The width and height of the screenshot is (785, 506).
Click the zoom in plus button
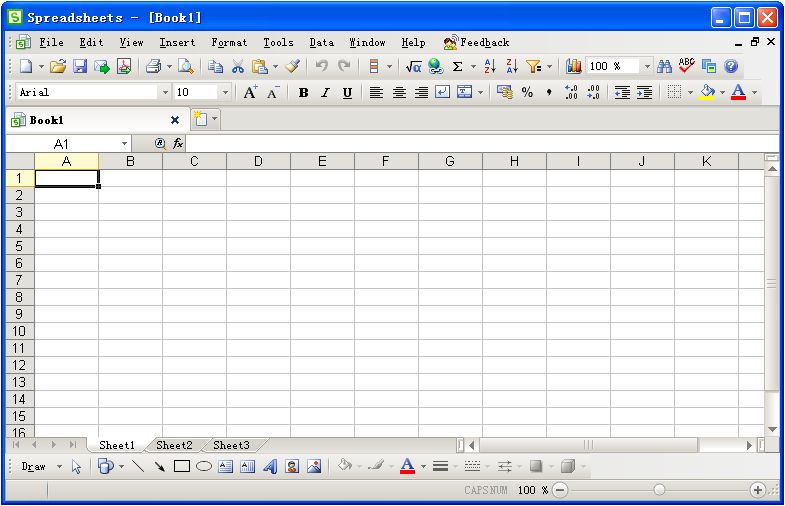coord(757,490)
